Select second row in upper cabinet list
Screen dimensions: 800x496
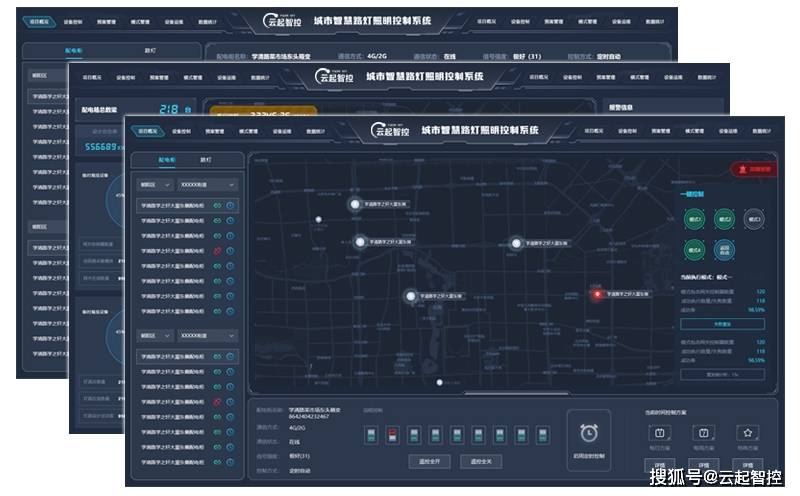coord(187,221)
